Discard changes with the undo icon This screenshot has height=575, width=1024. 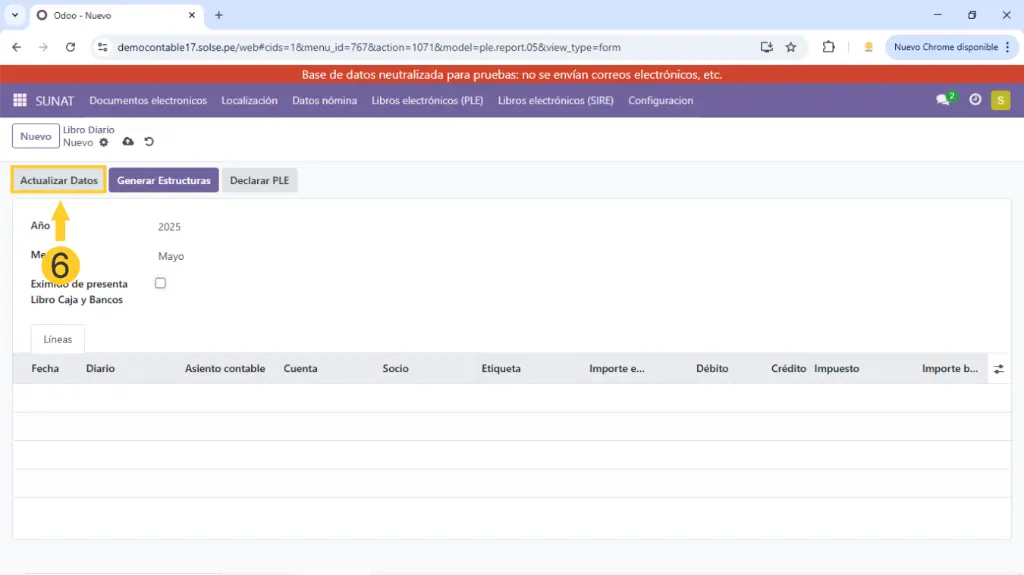pyautogui.click(x=149, y=143)
